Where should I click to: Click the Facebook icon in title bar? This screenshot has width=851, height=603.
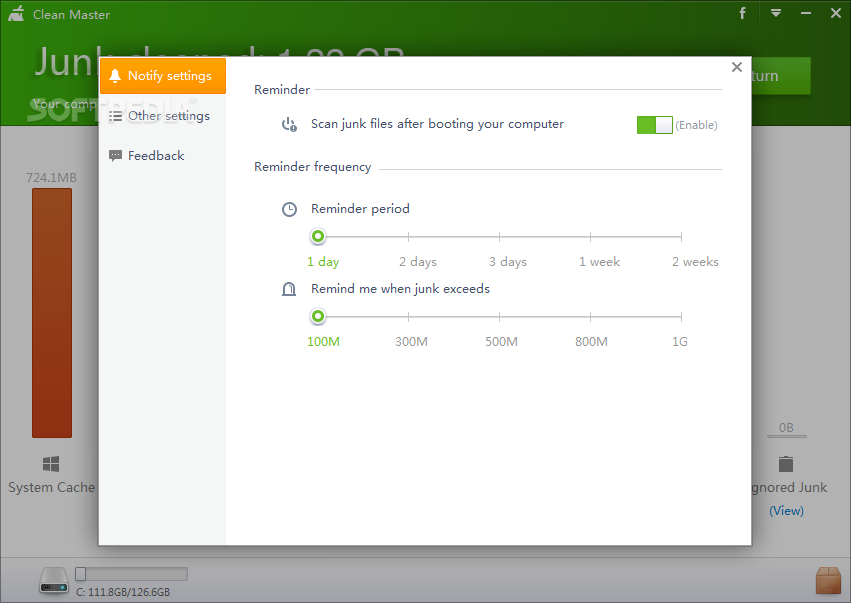[742, 13]
